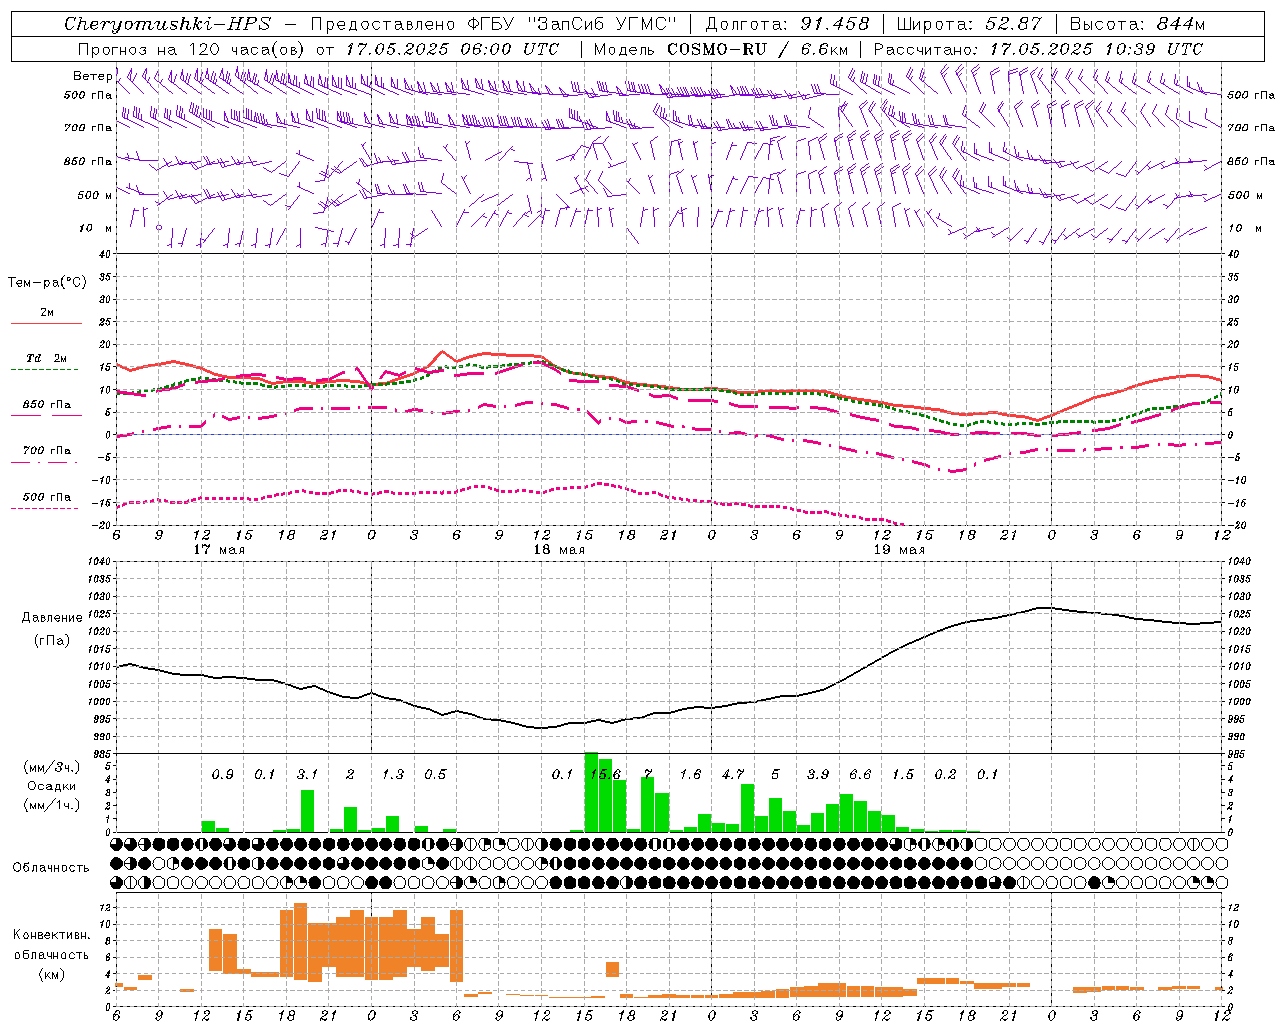The image size is (1280, 1024).
Task: Click the 0.2 precipitation amount value
Action: [x=945, y=774]
